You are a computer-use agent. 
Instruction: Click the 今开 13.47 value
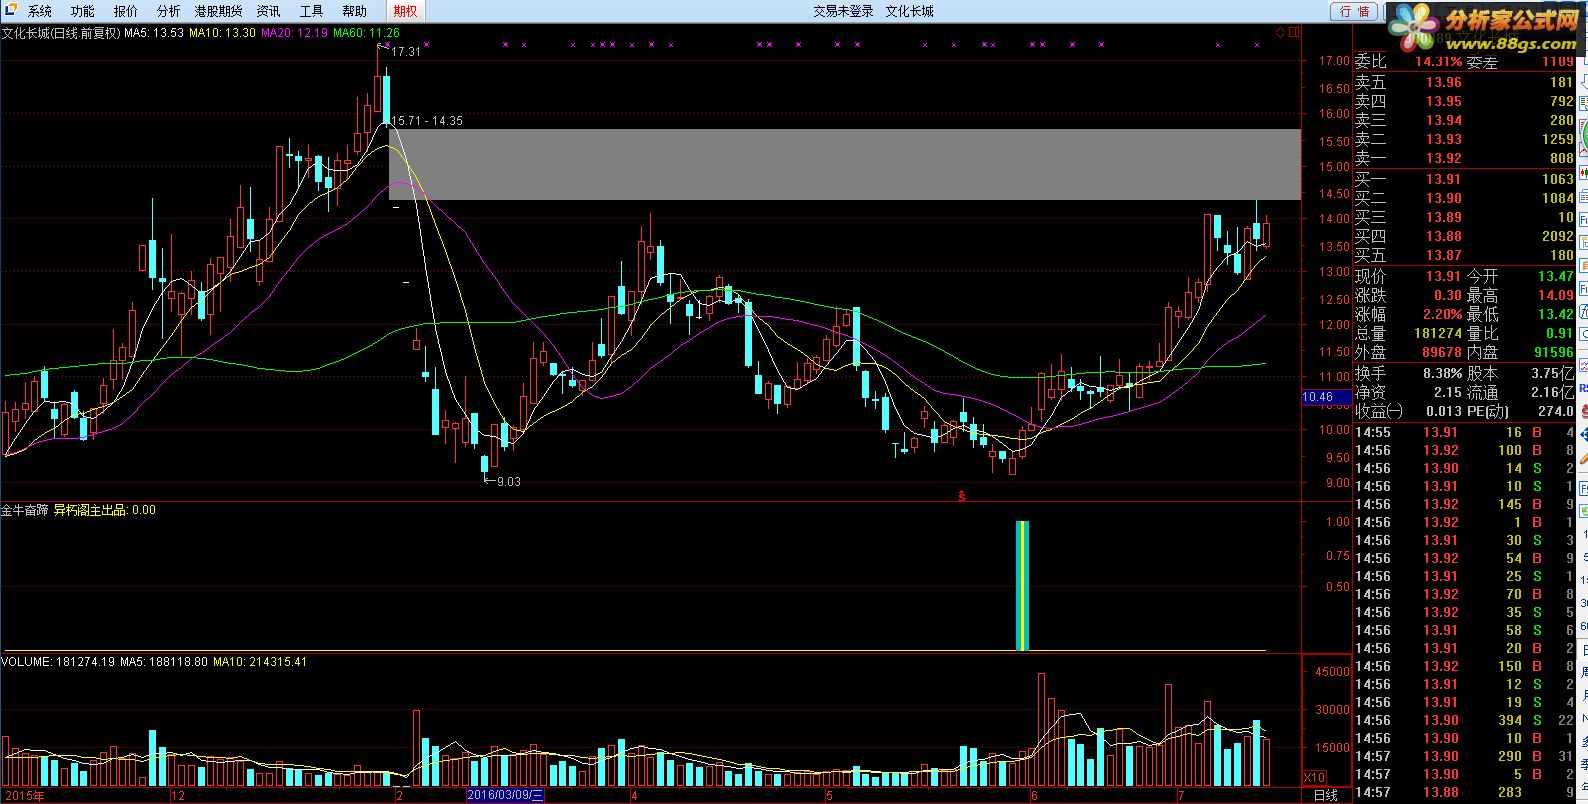tap(1555, 277)
